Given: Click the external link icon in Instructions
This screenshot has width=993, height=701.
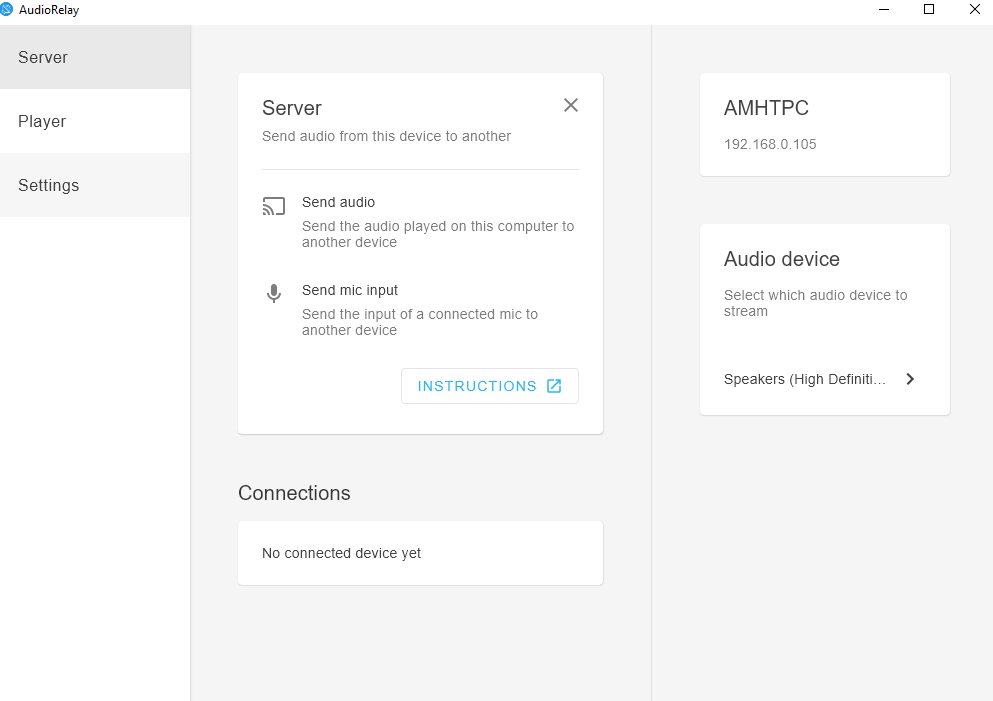Looking at the screenshot, I should [554, 386].
